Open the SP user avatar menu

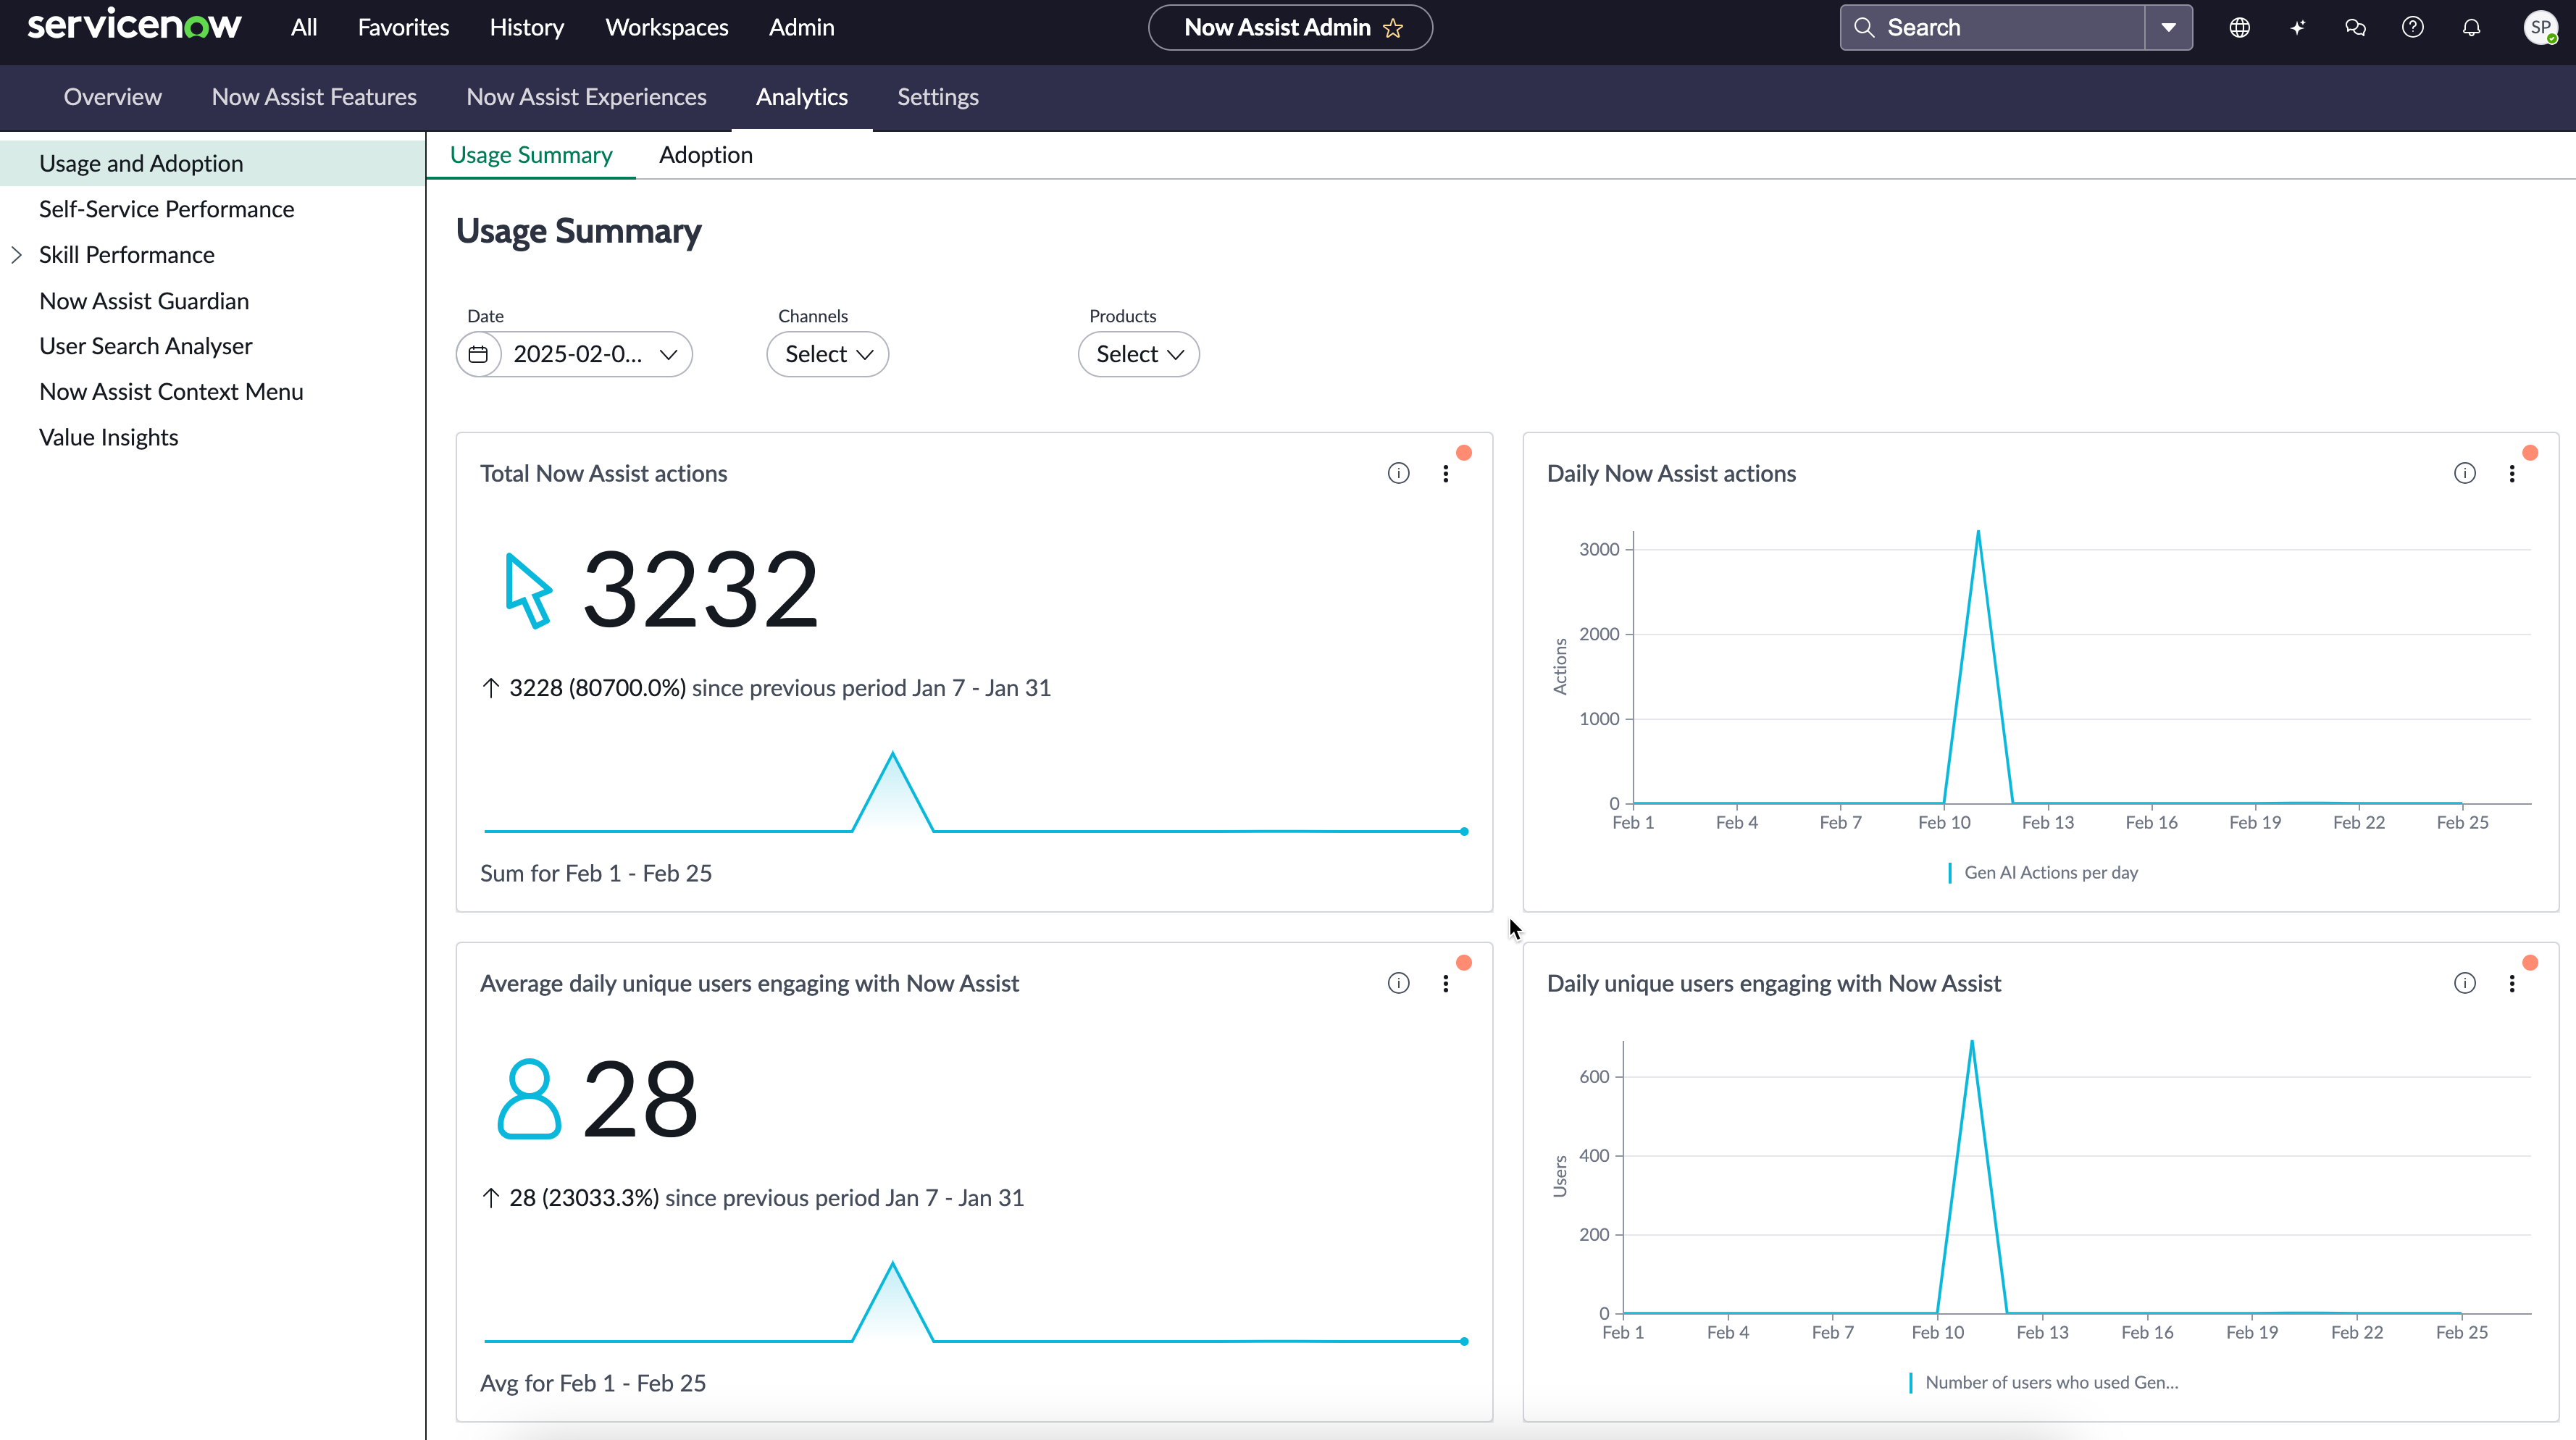coord(2540,27)
